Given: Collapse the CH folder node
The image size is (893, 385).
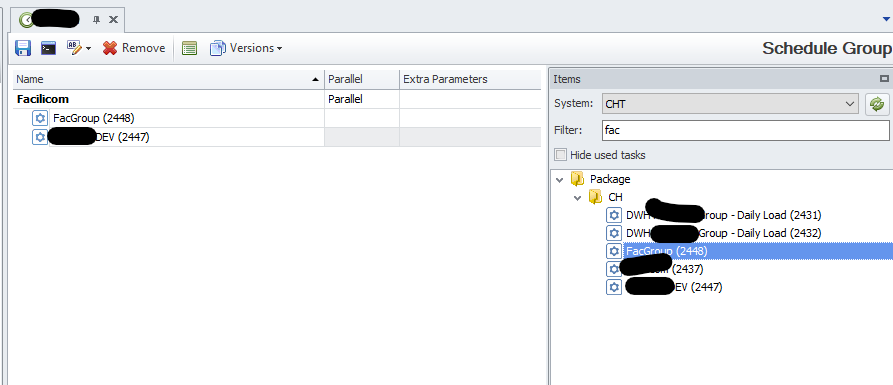Looking at the screenshot, I should click(577, 198).
